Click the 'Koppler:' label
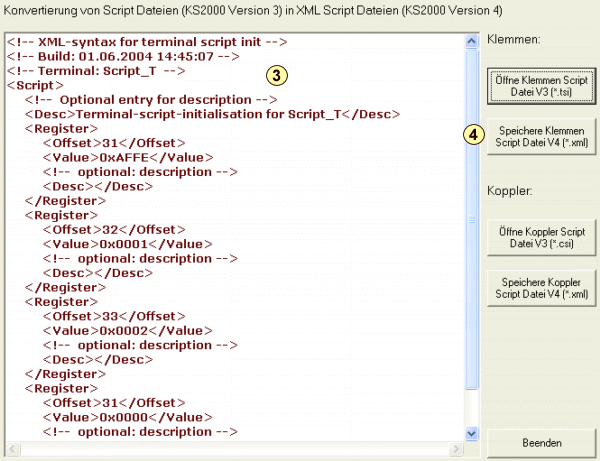 [x=509, y=191]
